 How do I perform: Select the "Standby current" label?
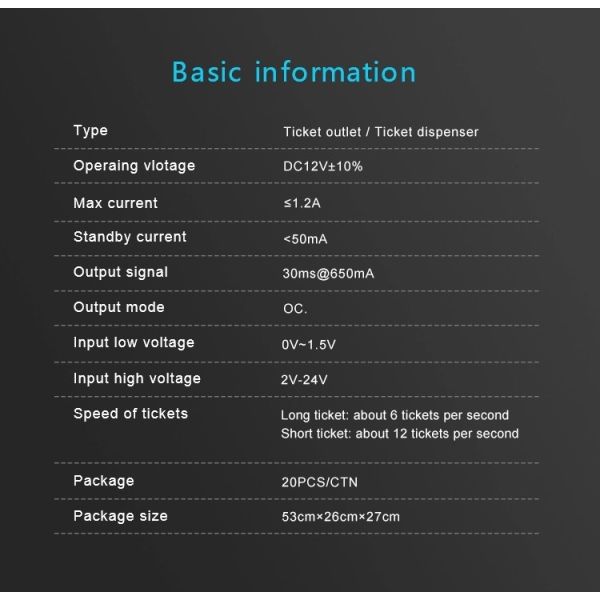[129, 237]
